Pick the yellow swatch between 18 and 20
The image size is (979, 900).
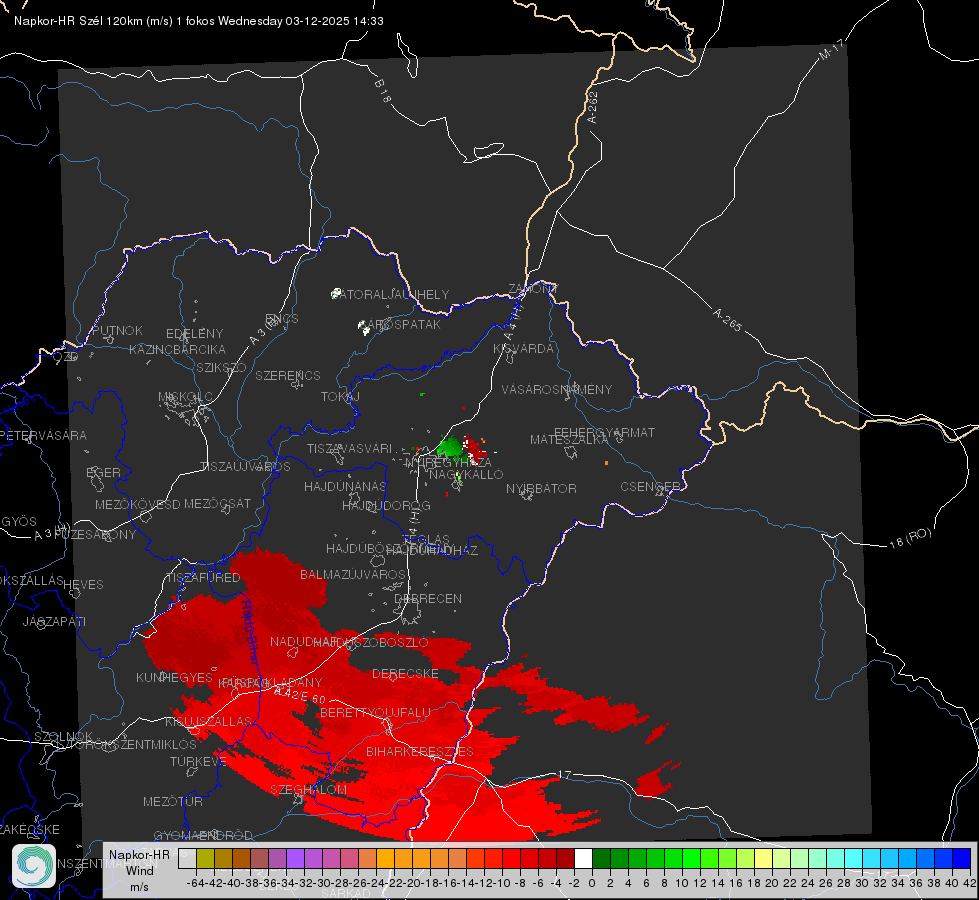(x=764, y=858)
